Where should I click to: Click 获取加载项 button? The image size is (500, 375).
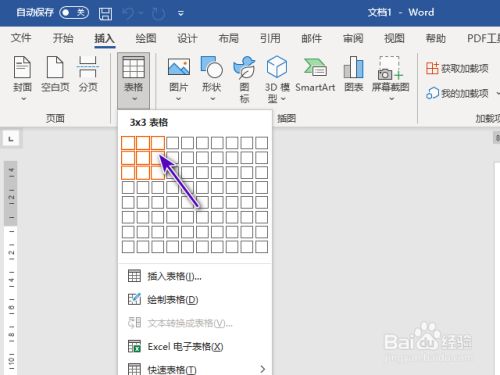click(x=457, y=69)
